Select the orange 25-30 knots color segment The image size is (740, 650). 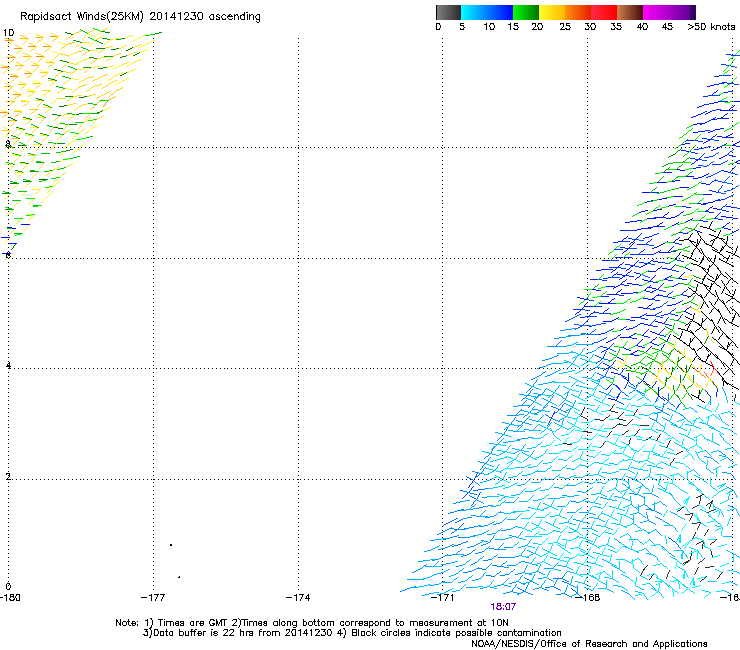578,12
